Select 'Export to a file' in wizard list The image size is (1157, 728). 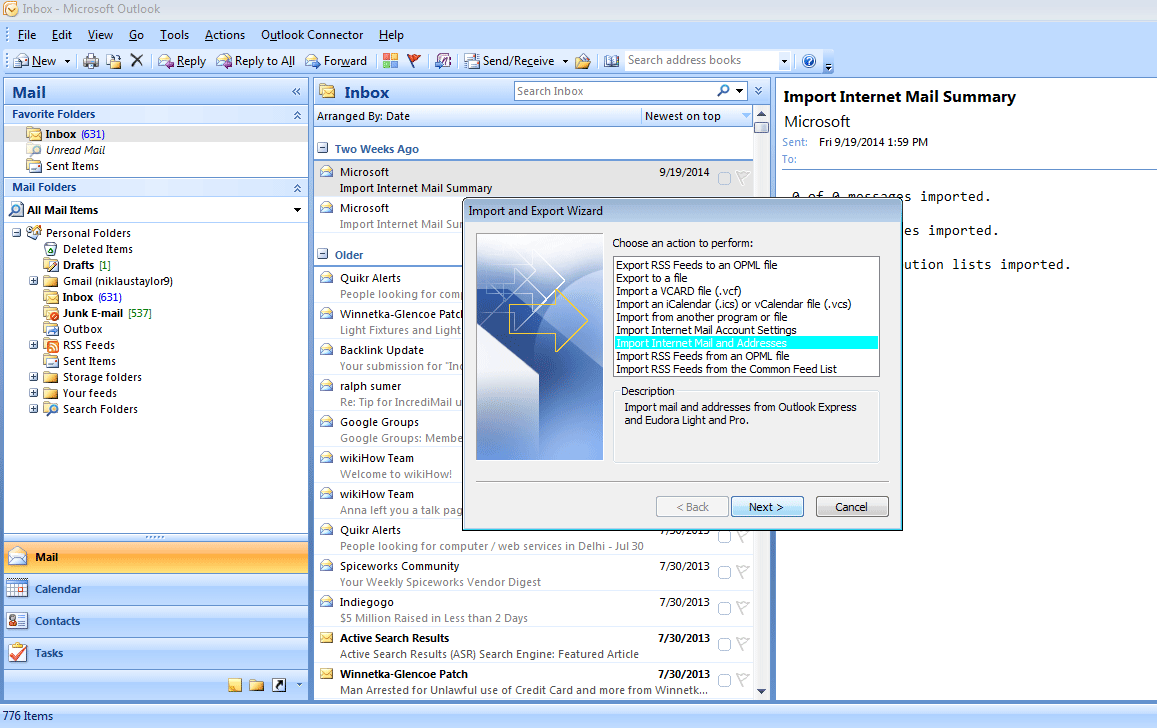[652, 278]
